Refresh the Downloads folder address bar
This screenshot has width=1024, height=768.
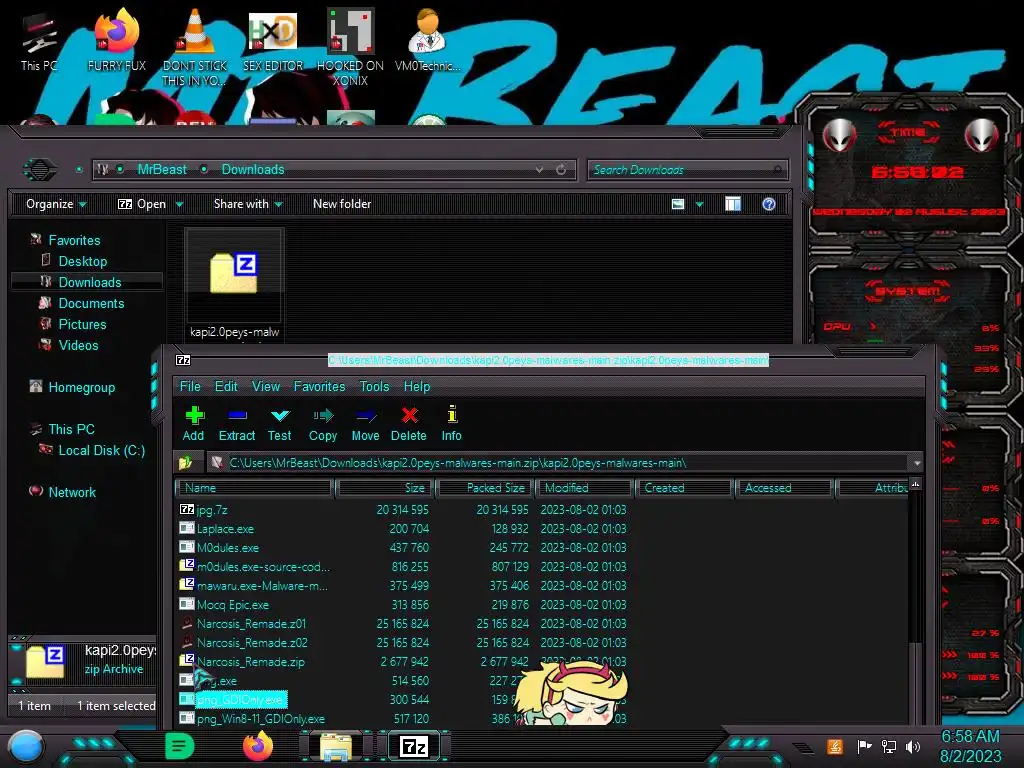pyautogui.click(x=561, y=170)
